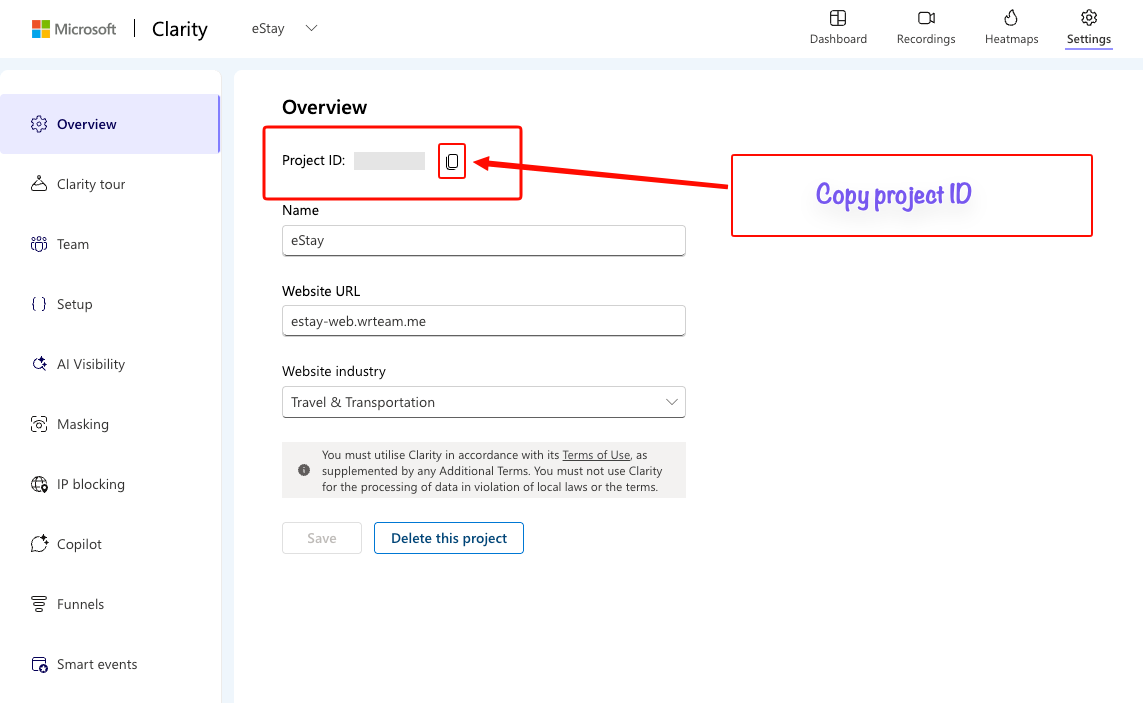Click the AI Visibility sparkle icon
This screenshot has width=1143, height=703.
click(39, 364)
